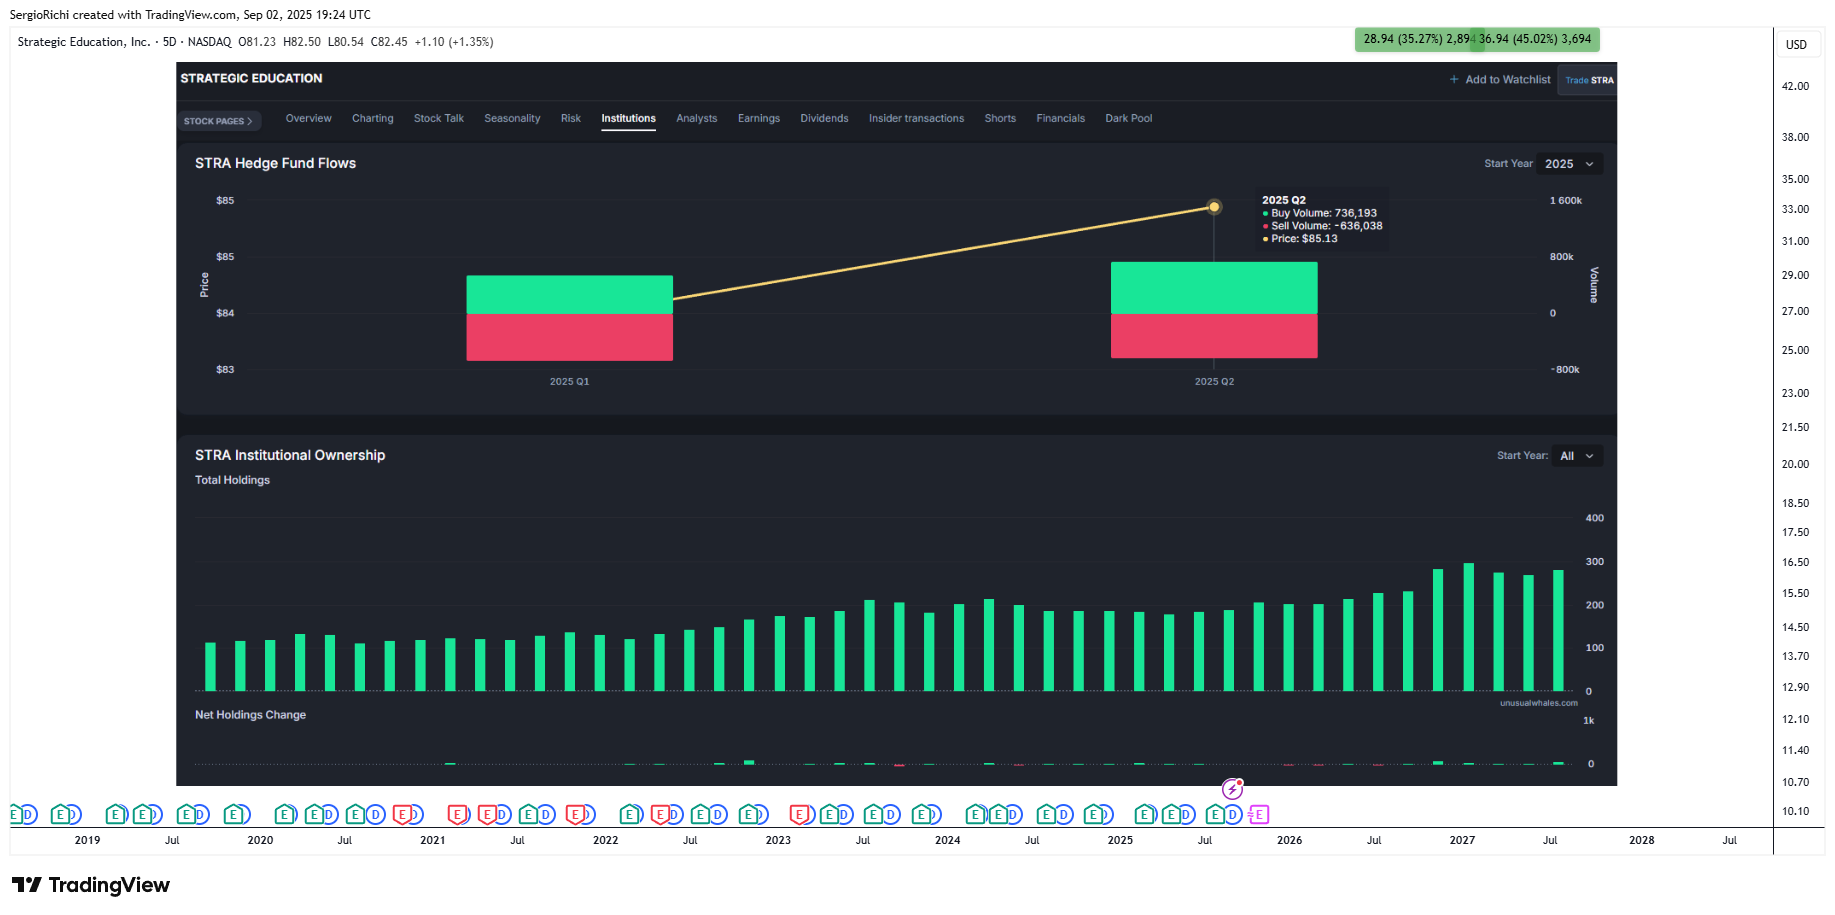Select the Risk tab

[x=571, y=118]
